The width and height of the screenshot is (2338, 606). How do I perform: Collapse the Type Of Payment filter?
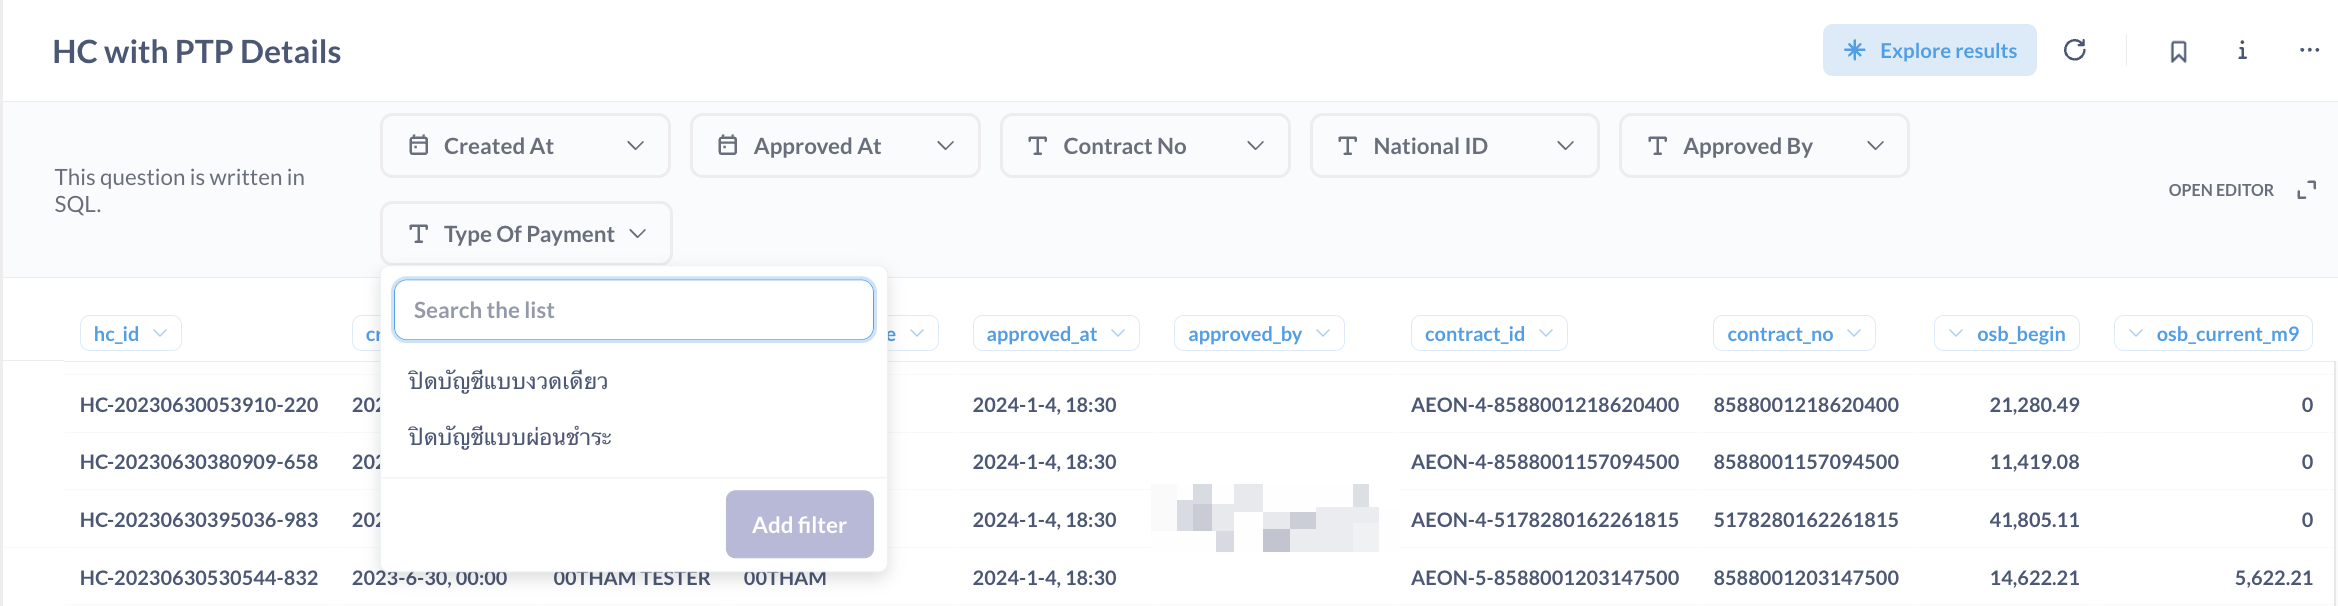click(x=526, y=234)
